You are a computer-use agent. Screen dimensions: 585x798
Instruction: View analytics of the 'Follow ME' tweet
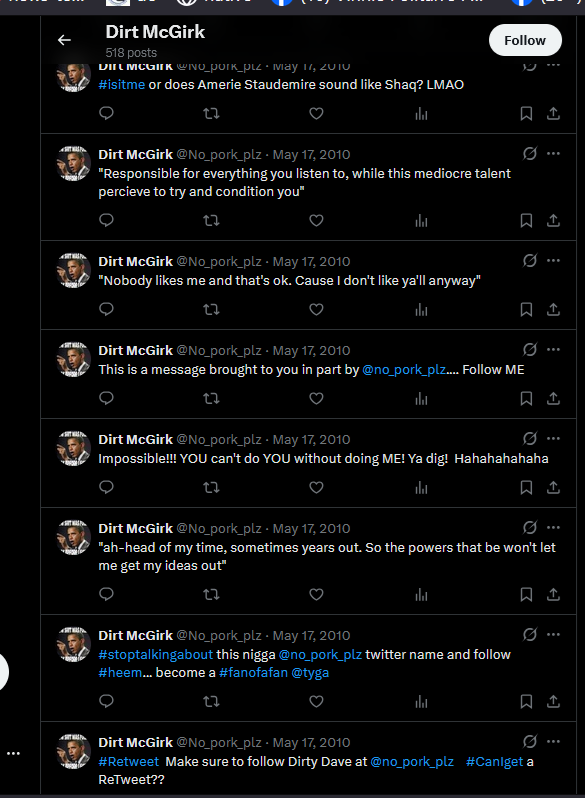[x=421, y=398]
